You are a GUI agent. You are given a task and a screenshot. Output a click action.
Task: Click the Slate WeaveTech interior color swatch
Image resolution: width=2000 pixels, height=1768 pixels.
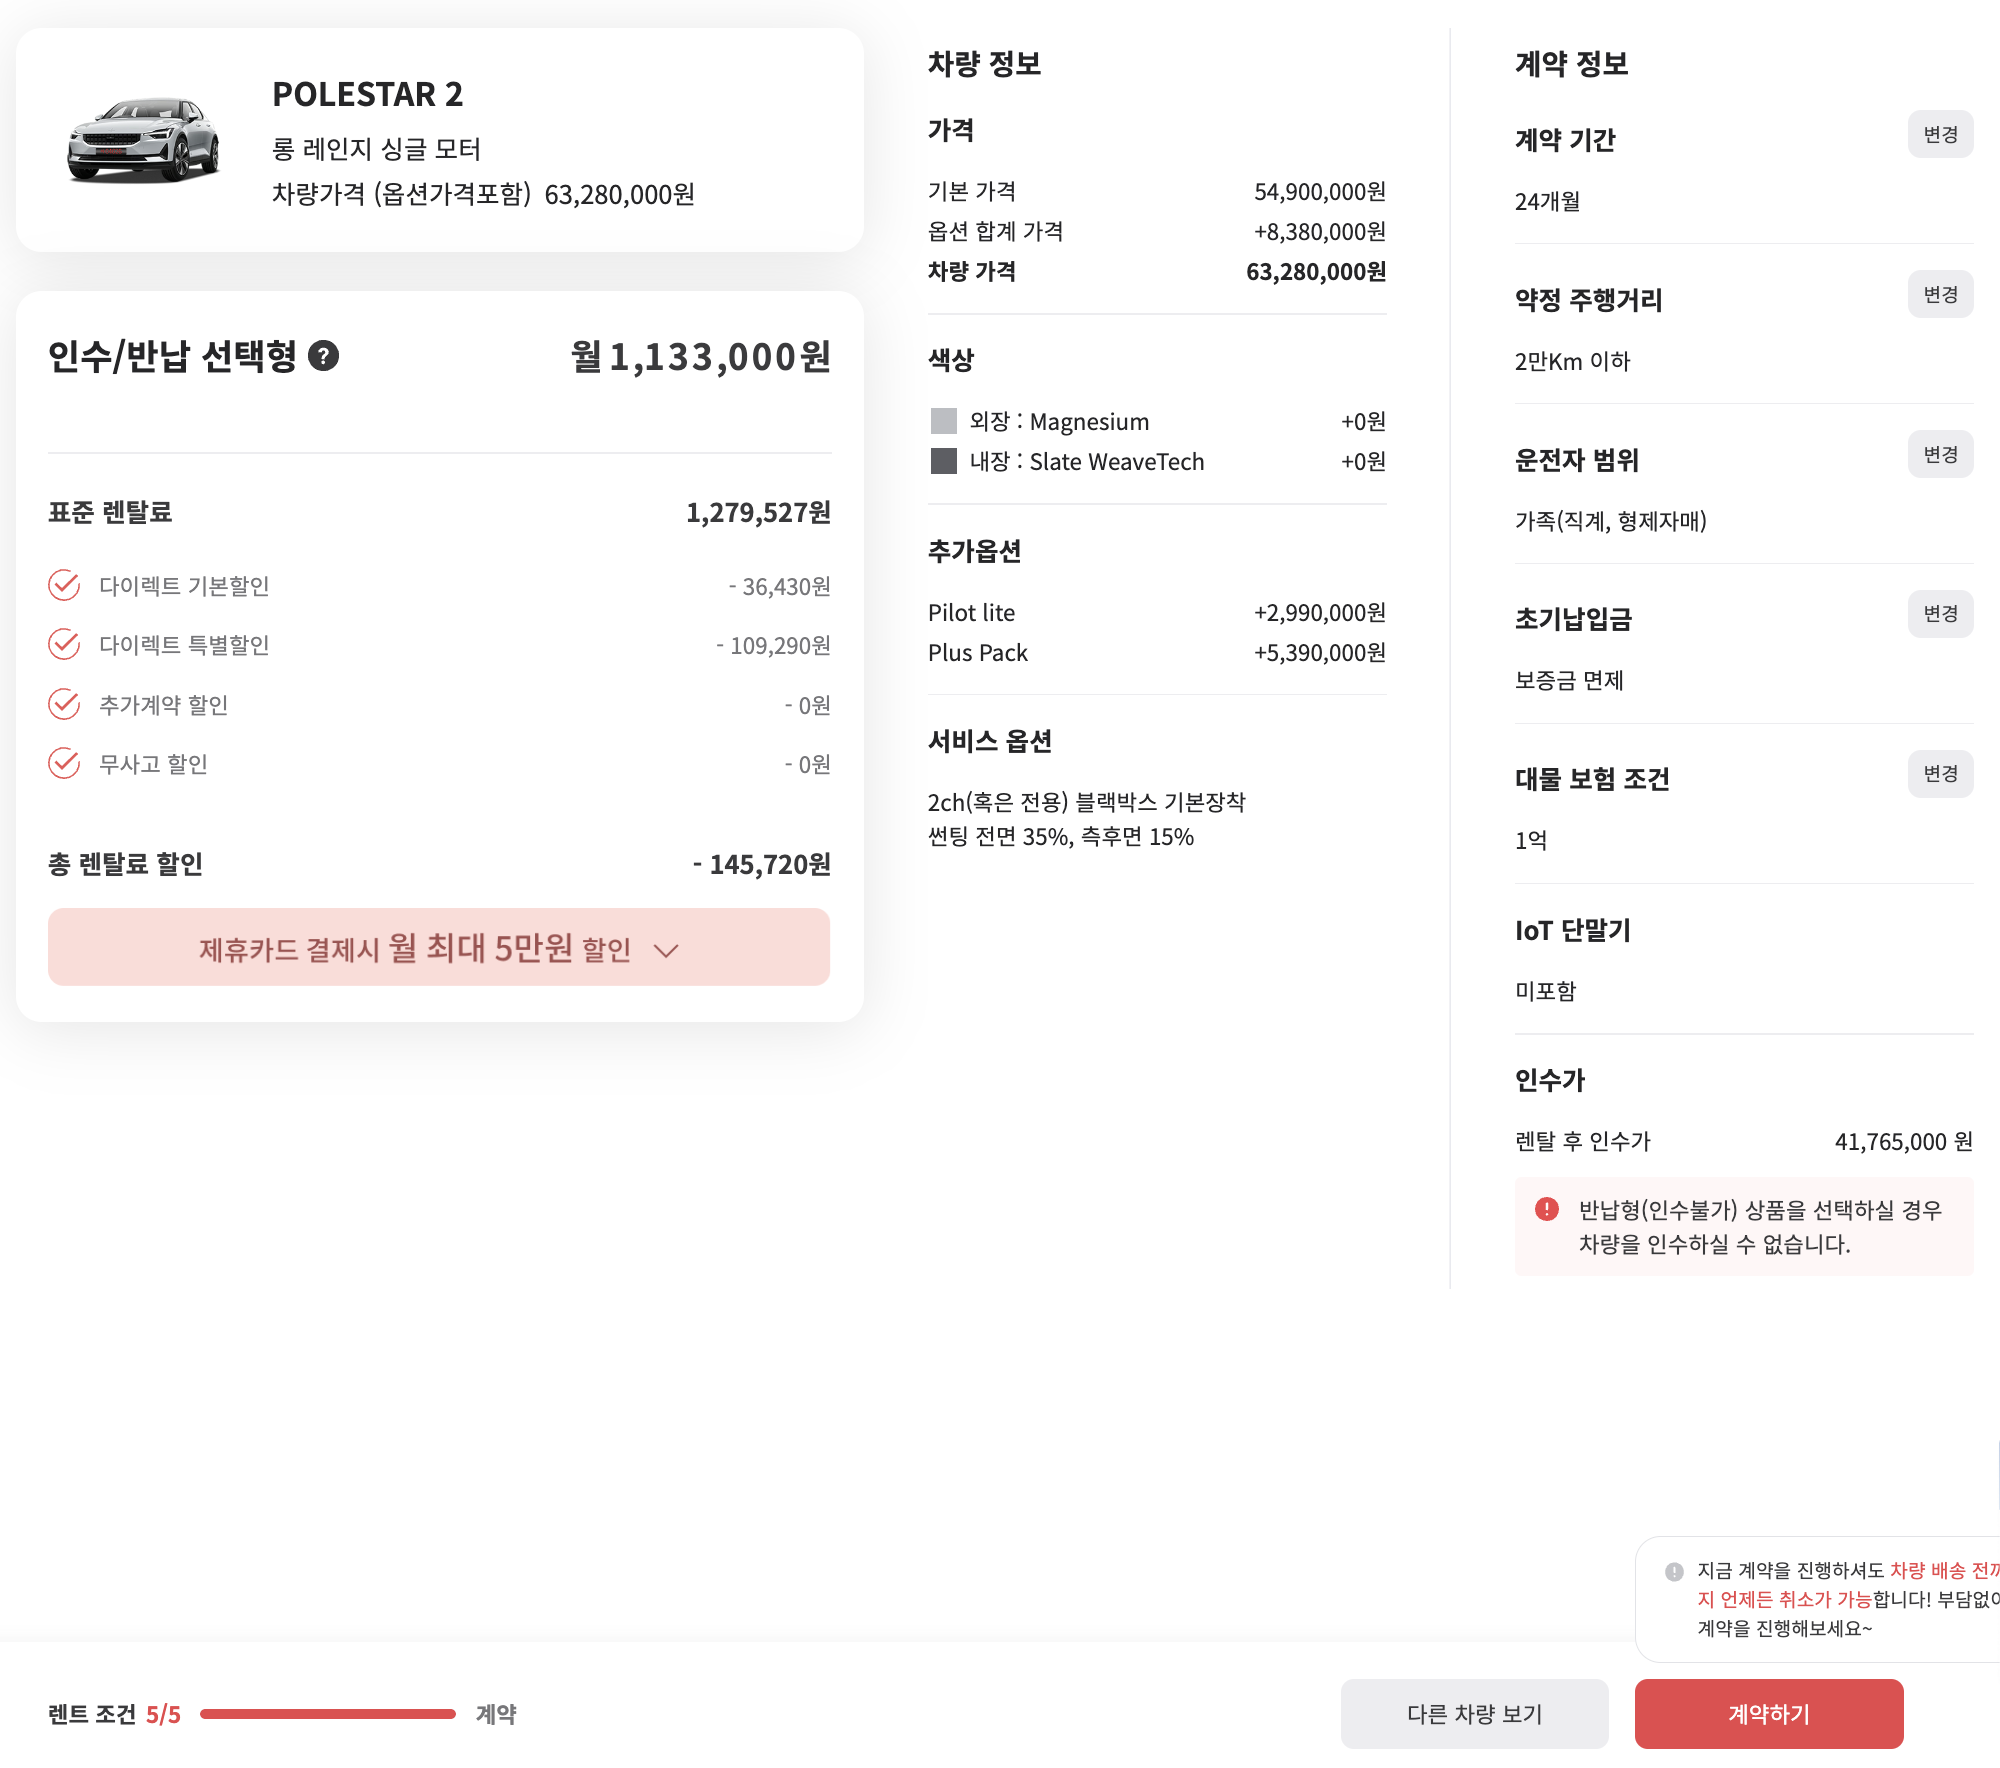coord(943,461)
